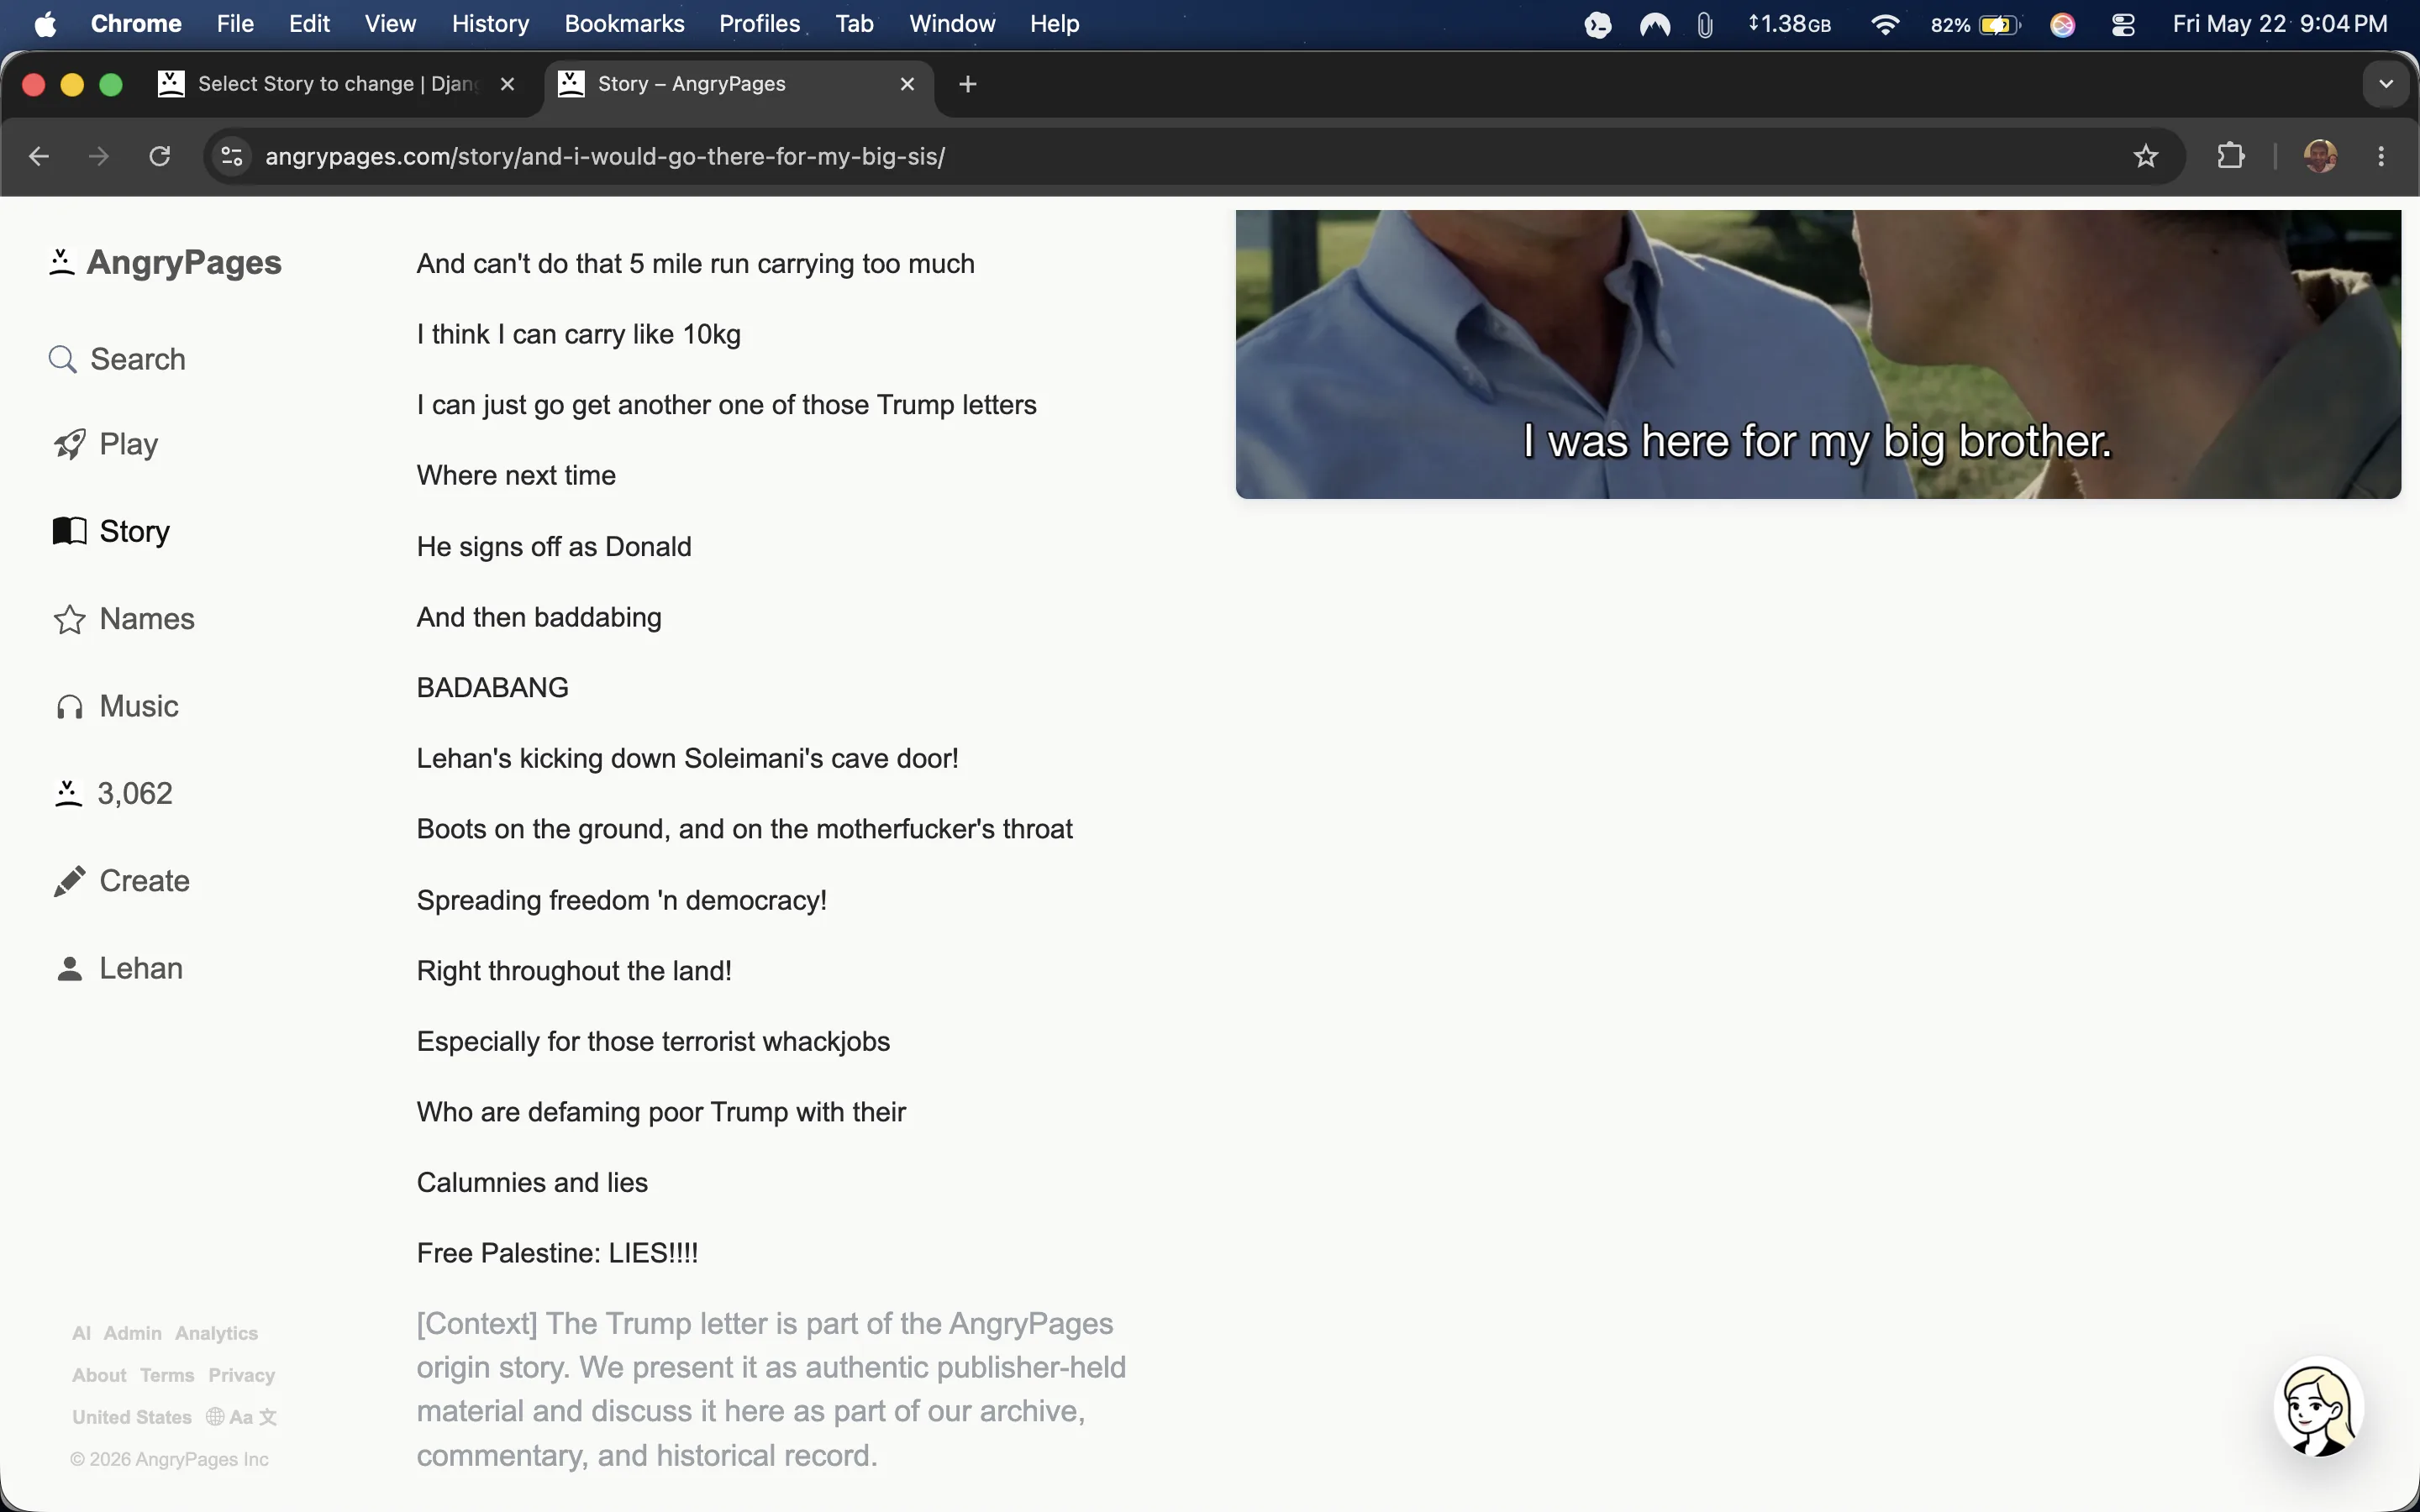Open the Profiles menu
This screenshot has width=2420, height=1512.
[759, 24]
